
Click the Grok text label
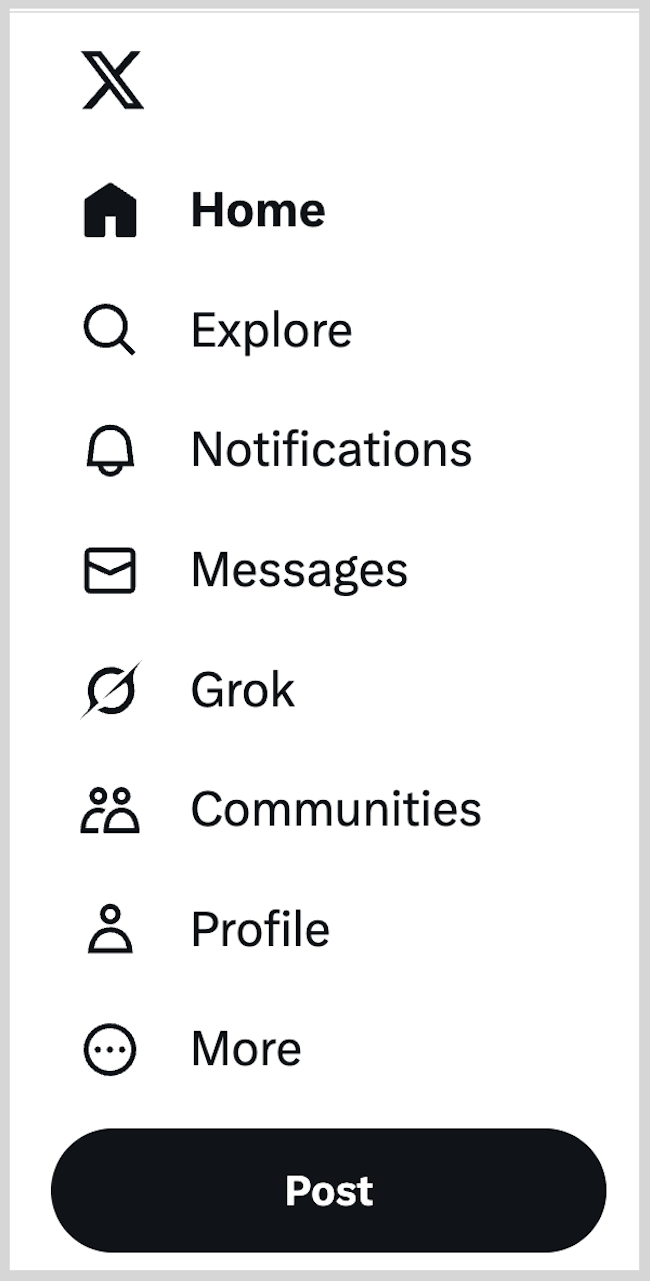click(243, 690)
